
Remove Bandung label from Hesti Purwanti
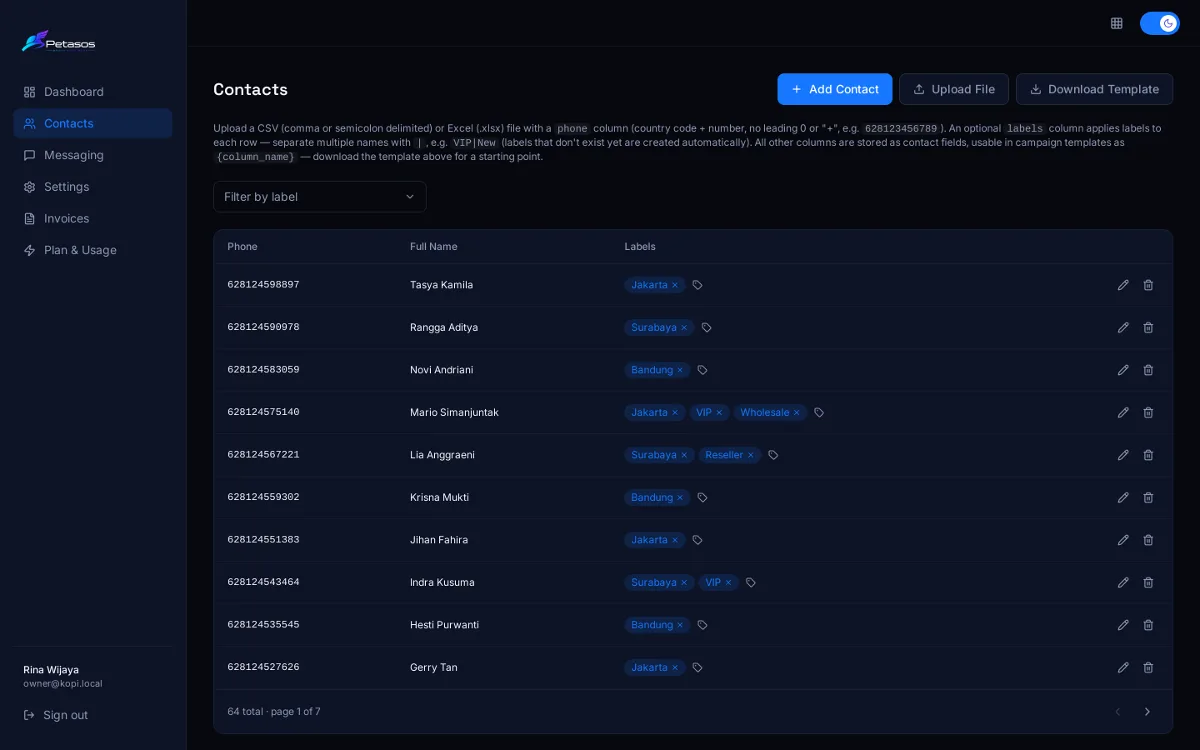click(x=680, y=625)
